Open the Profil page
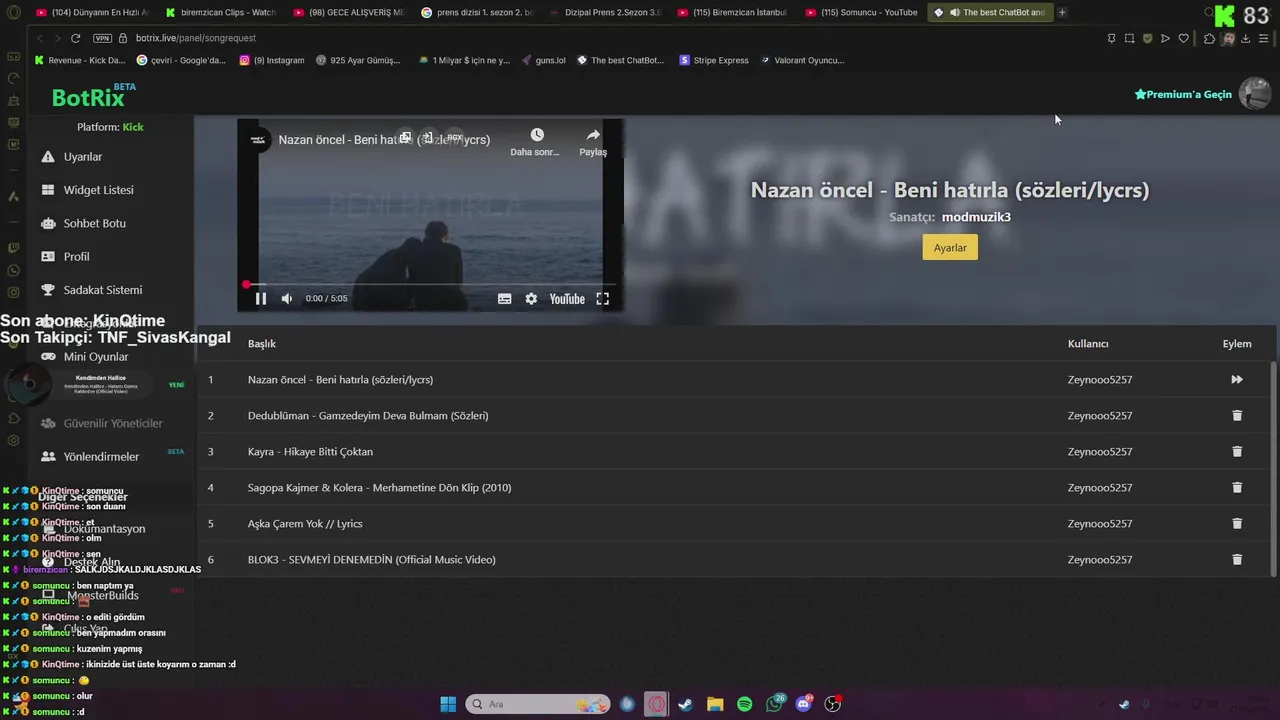The image size is (1280, 720). click(76, 256)
